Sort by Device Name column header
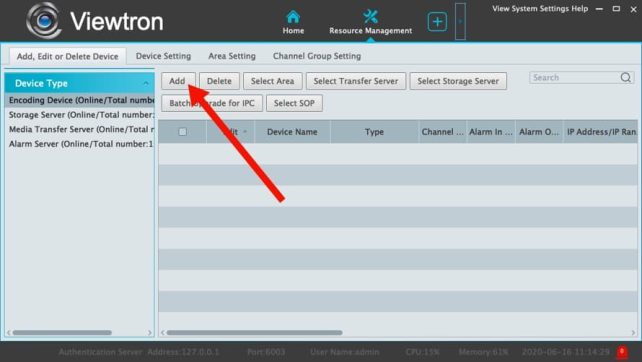 292,132
